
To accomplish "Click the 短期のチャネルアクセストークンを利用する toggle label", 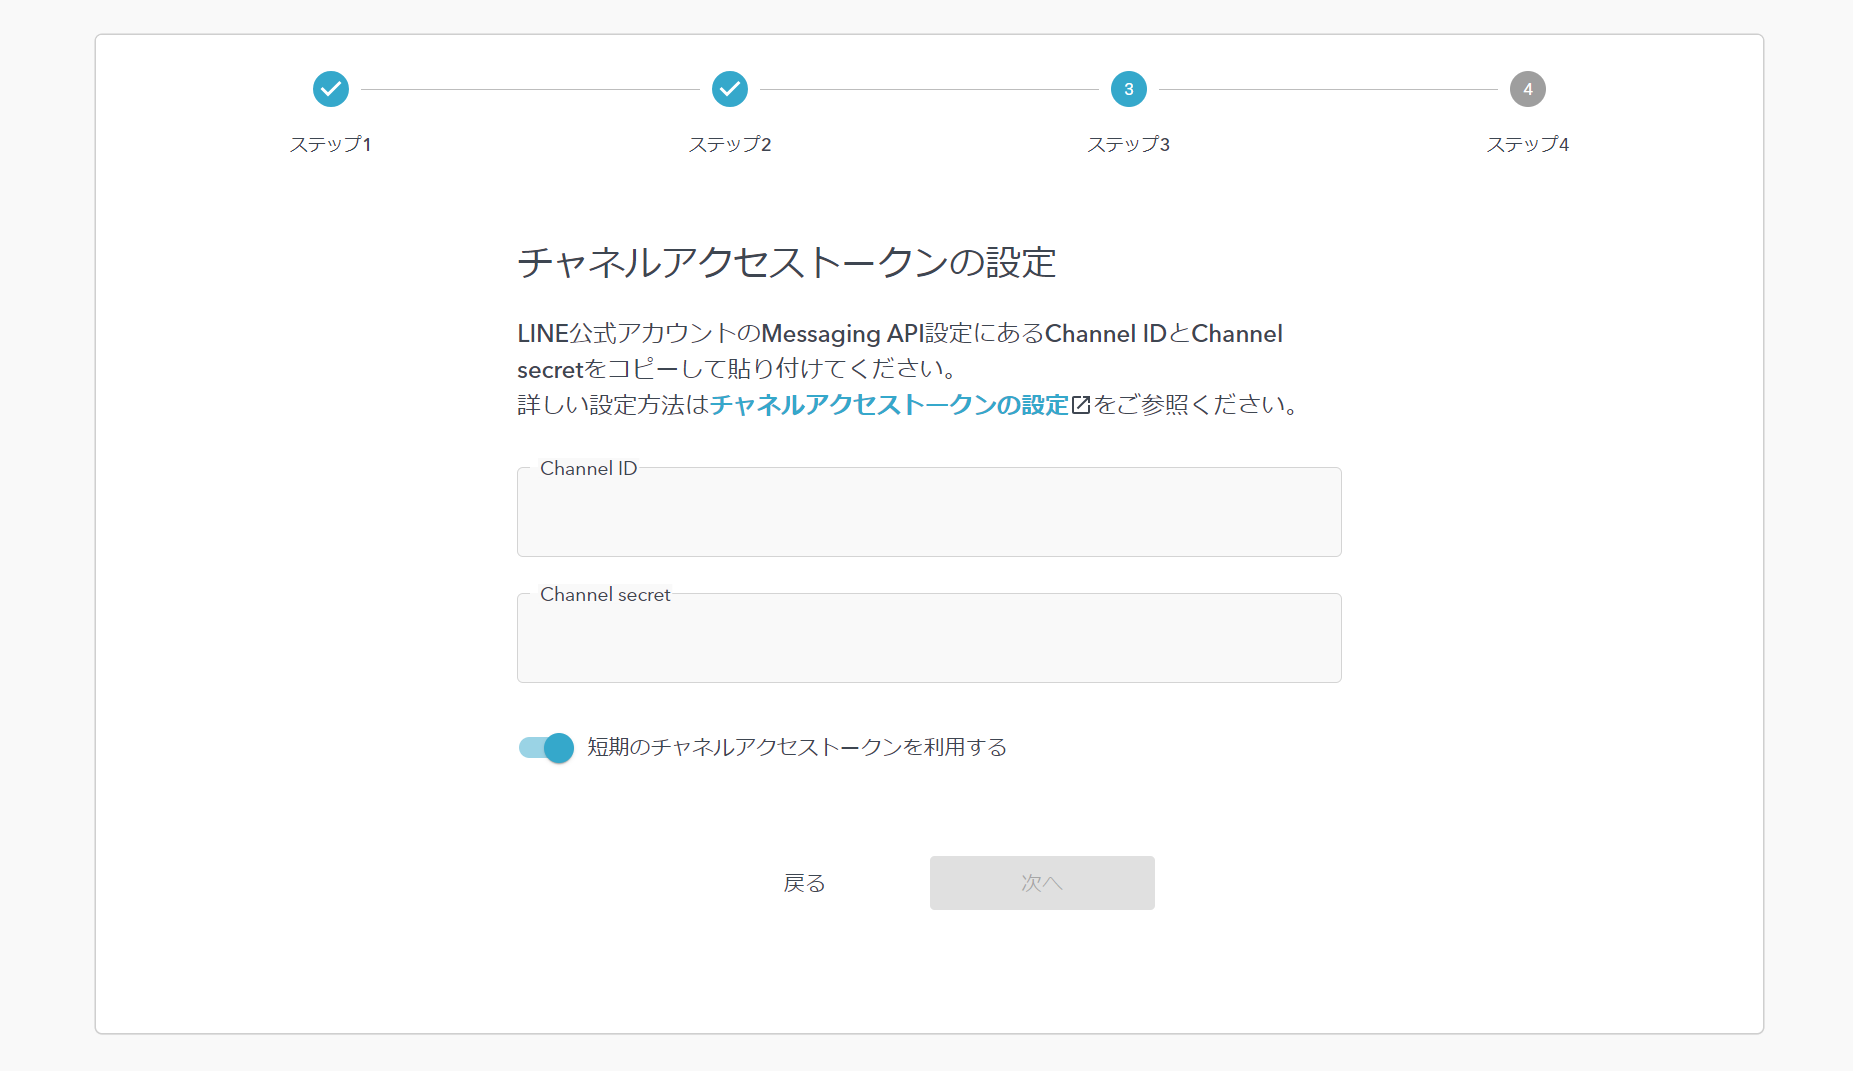I will pos(796,747).
